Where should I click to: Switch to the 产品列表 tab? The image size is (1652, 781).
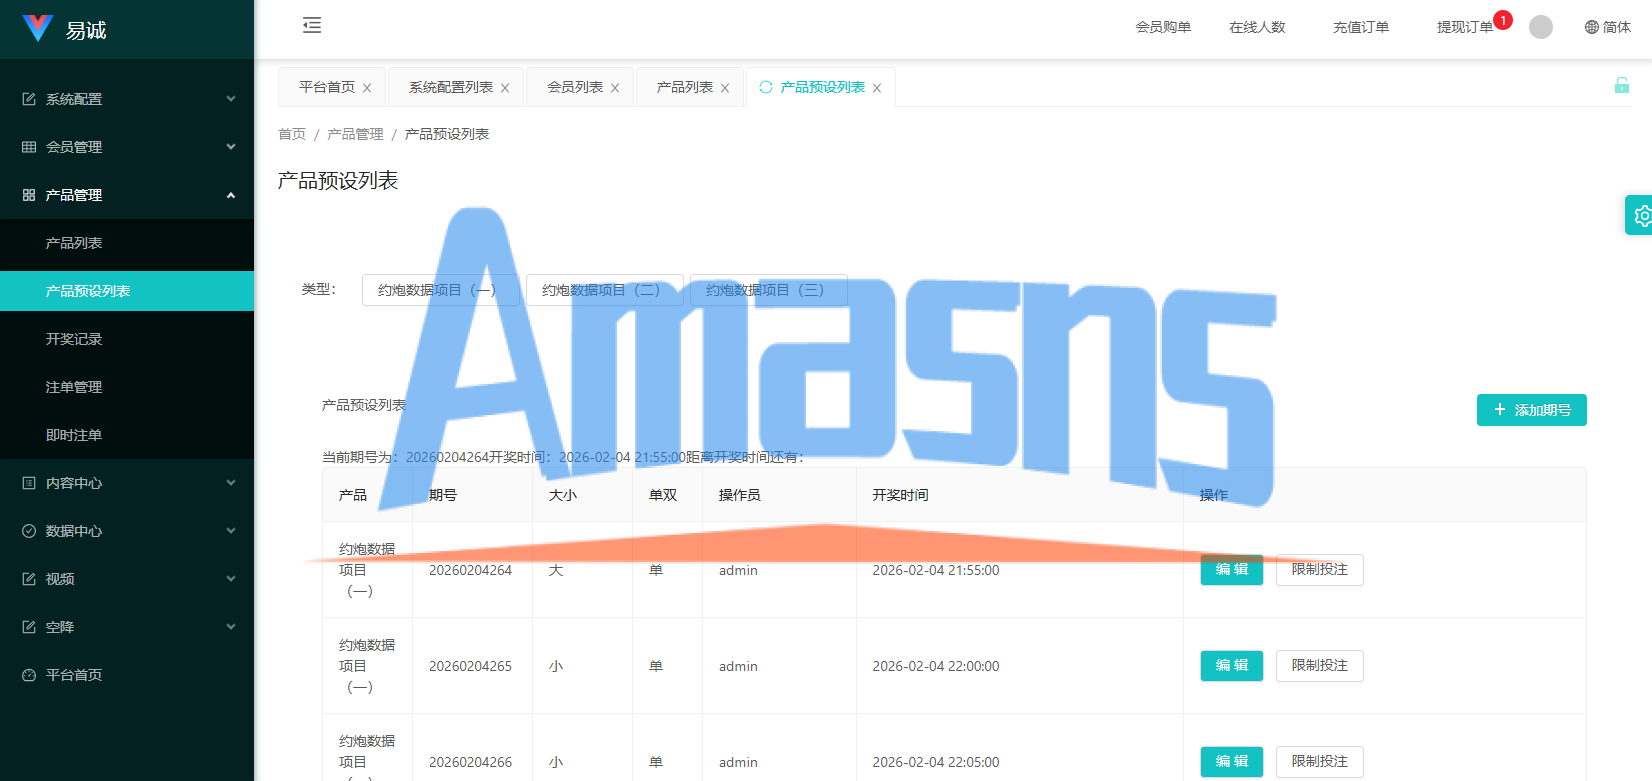(685, 87)
